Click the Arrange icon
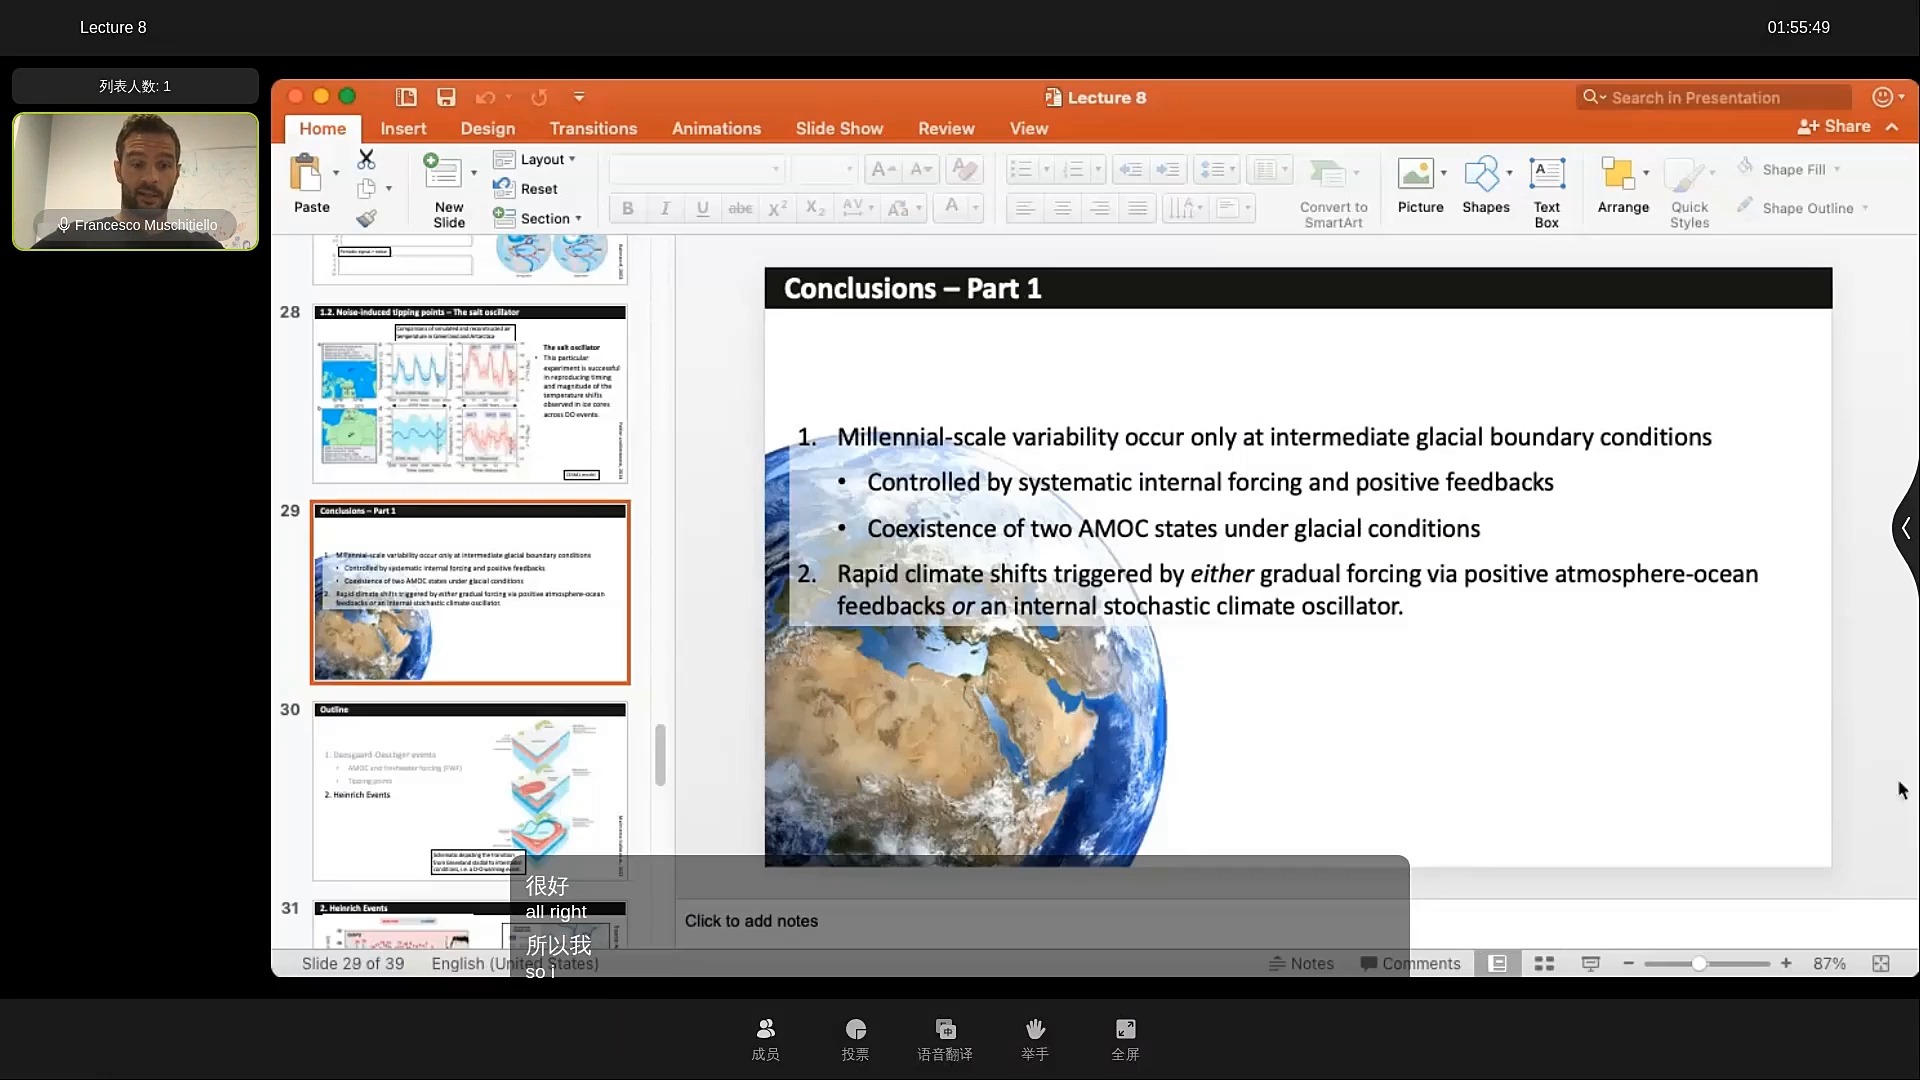This screenshot has width=1920, height=1080. 1617,173
